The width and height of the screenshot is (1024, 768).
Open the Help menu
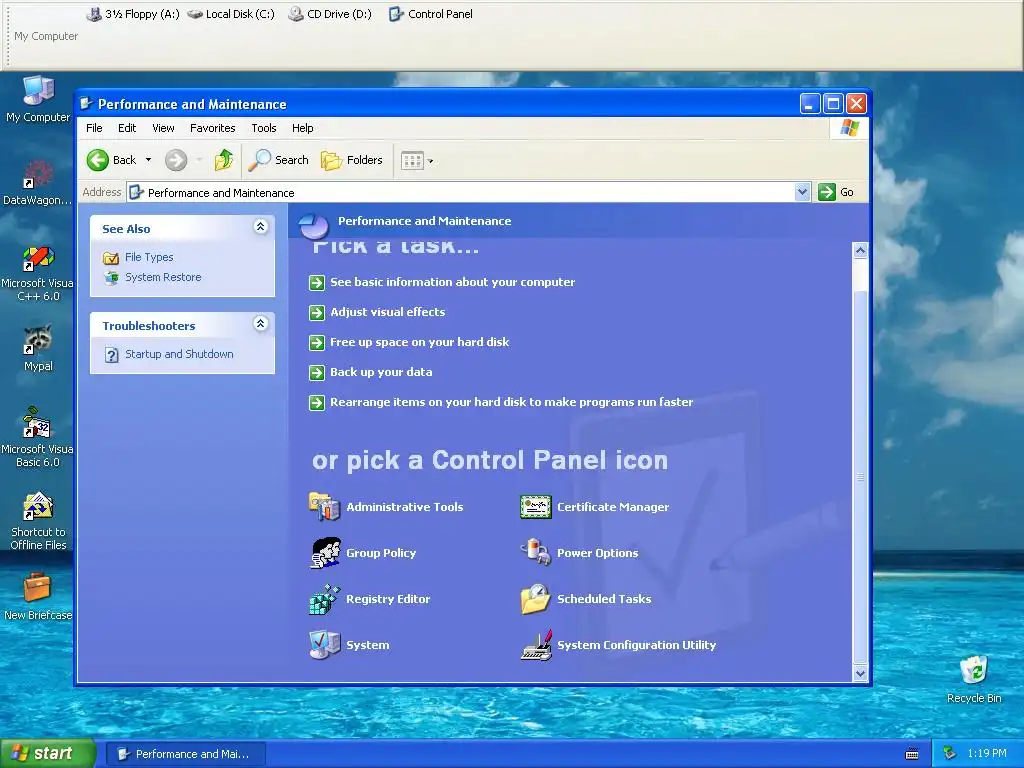point(302,128)
